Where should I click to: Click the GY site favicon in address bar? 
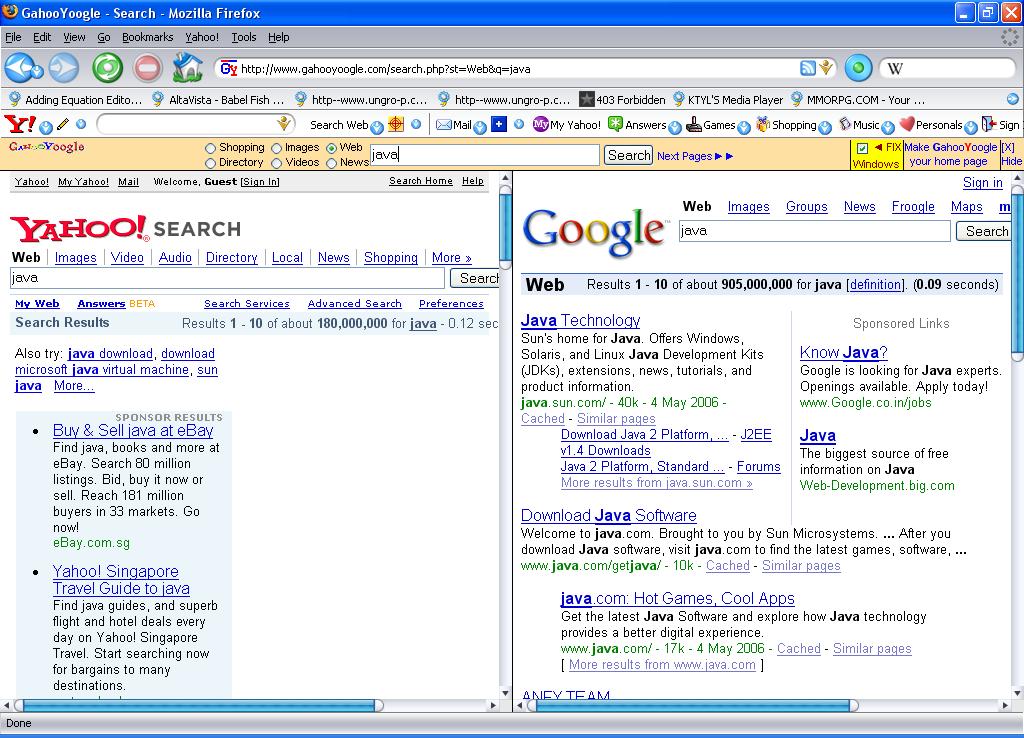(x=229, y=69)
